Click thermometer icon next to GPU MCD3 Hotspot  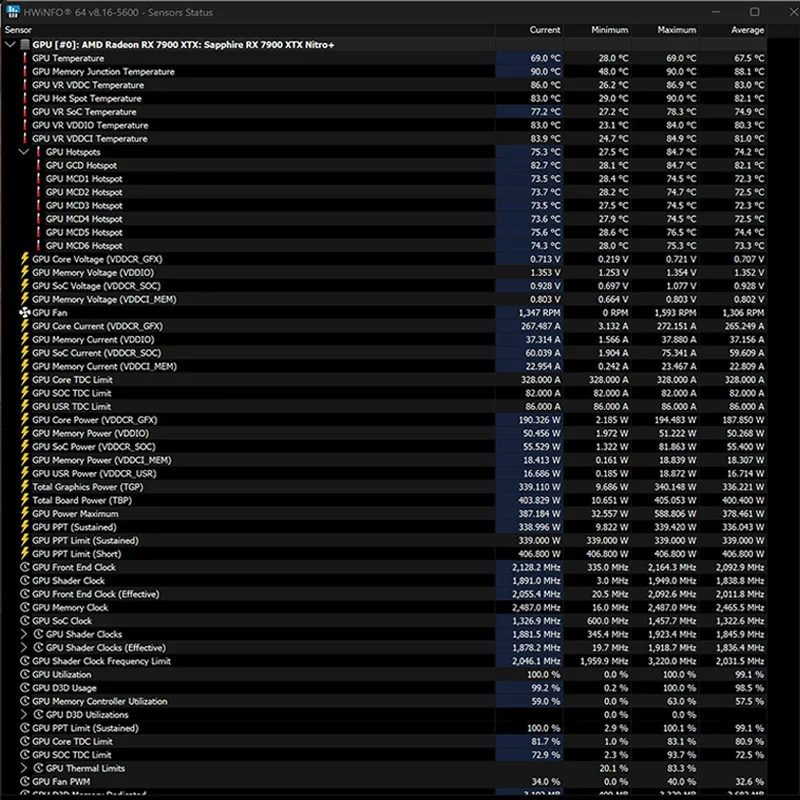tap(39, 206)
